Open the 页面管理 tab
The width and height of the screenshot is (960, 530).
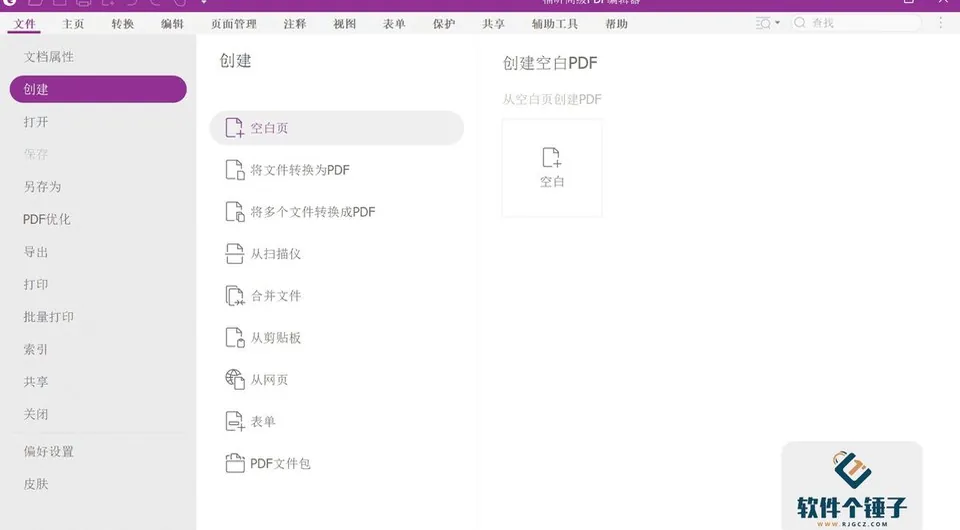click(x=234, y=24)
